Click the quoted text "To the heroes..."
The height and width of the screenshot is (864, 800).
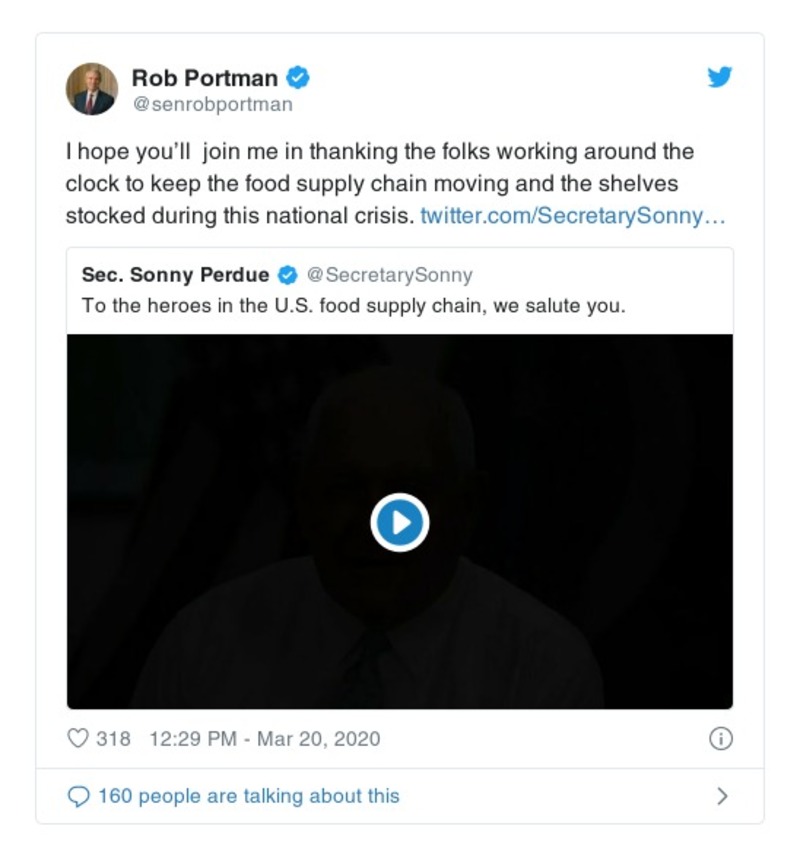[x=353, y=306]
